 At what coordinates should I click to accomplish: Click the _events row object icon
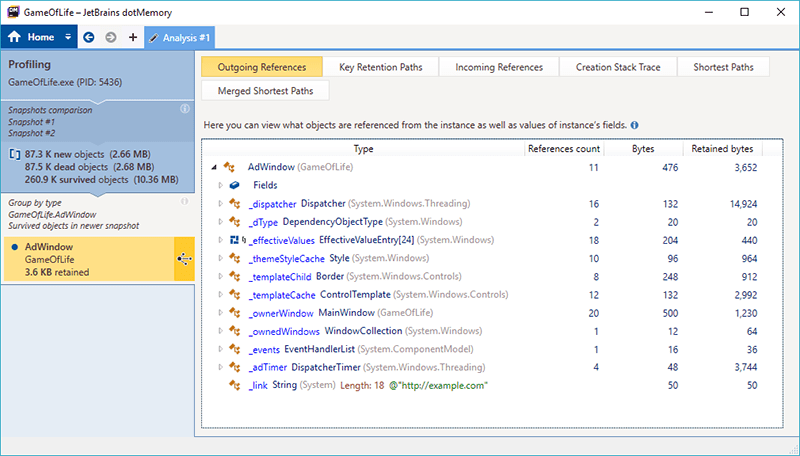point(235,349)
